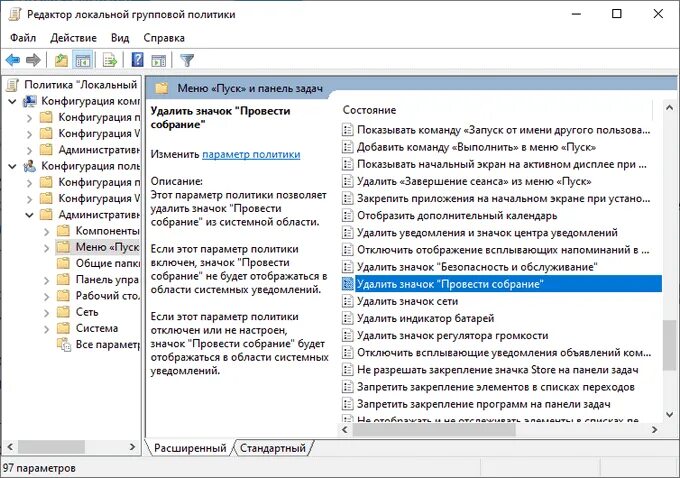Select 'Удалить значок регулятора громкости' policy
The width and height of the screenshot is (680, 478).
click(x=452, y=335)
